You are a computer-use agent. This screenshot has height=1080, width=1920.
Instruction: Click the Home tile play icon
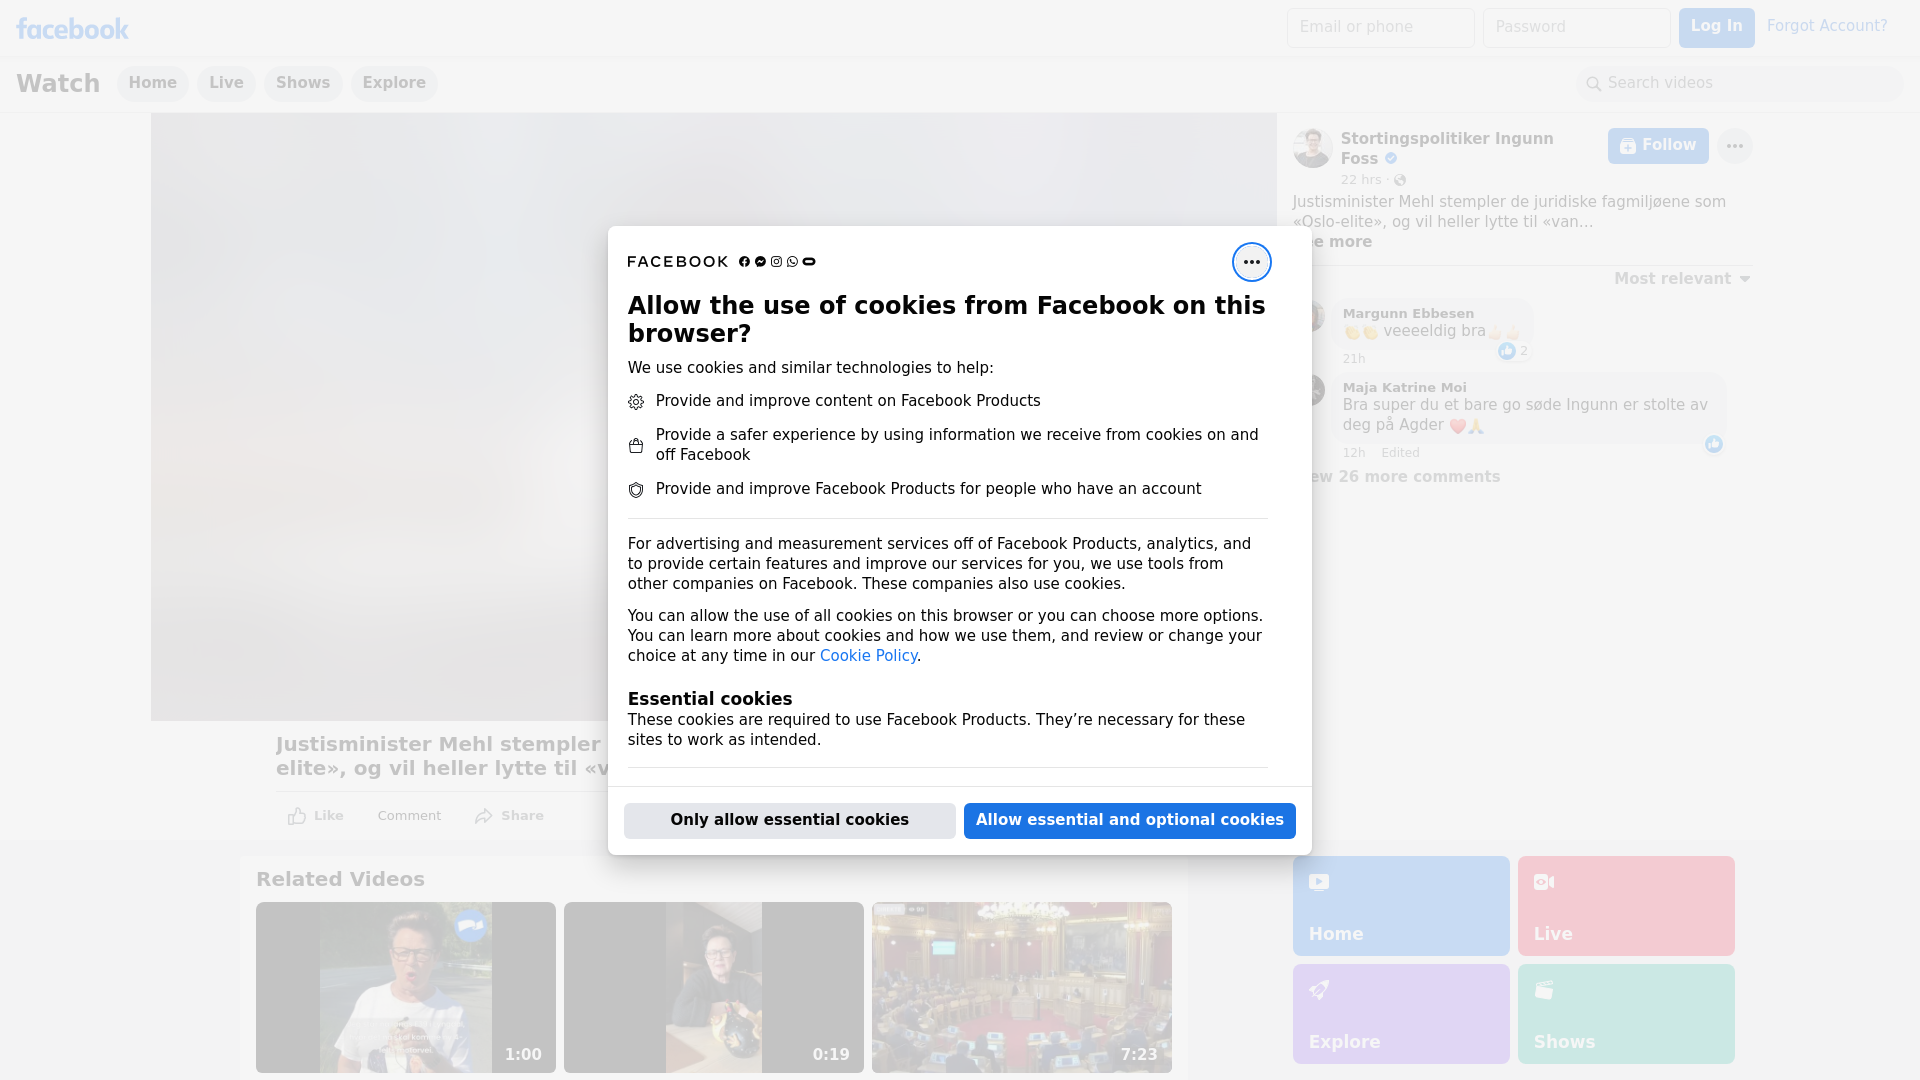(x=1319, y=882)
